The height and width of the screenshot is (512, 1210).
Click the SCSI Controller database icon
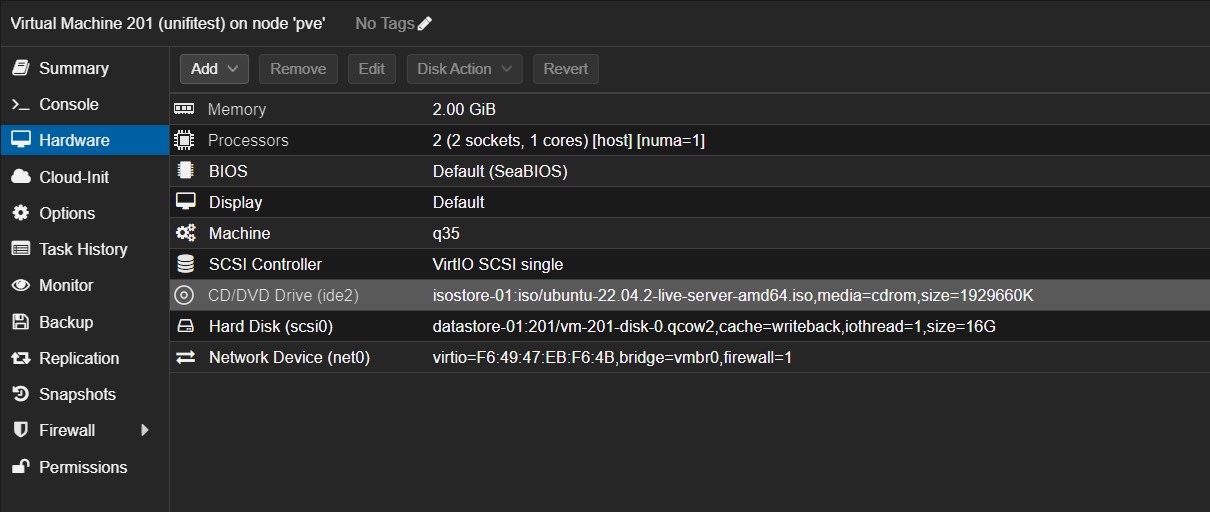click(184, 264)
